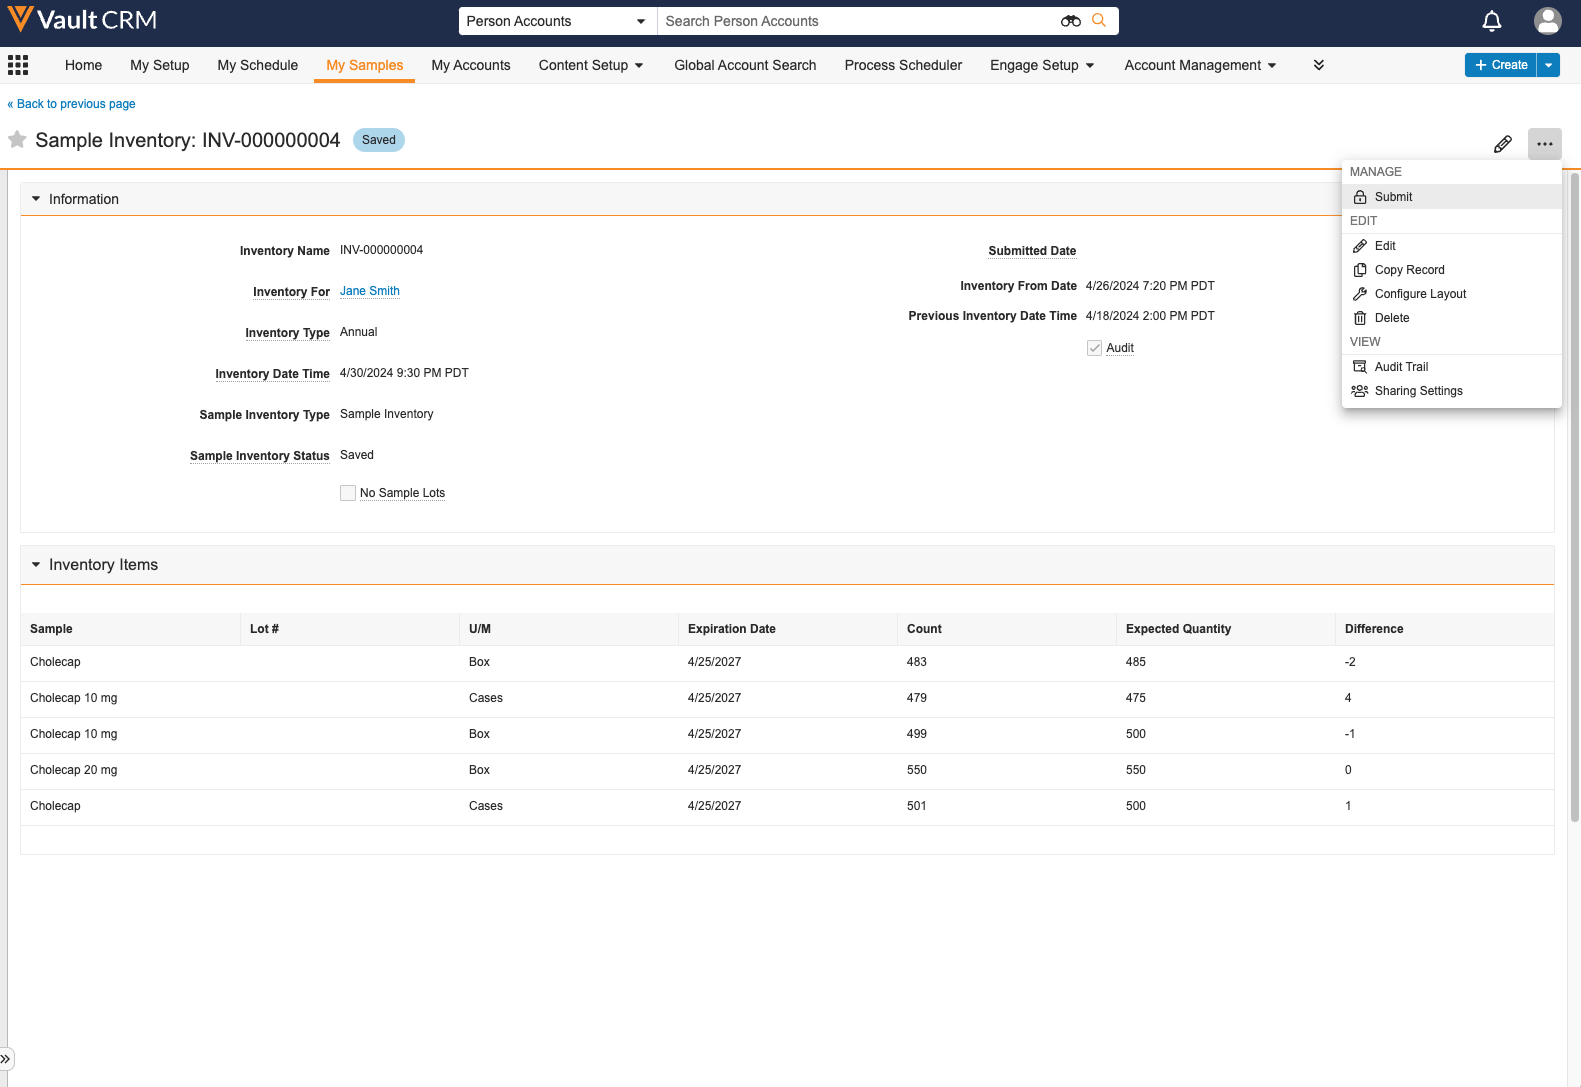Viewport: 1581px width, 1087px height.
Task: Open the user profile avatar menu
Action: tap(1547, 21)
